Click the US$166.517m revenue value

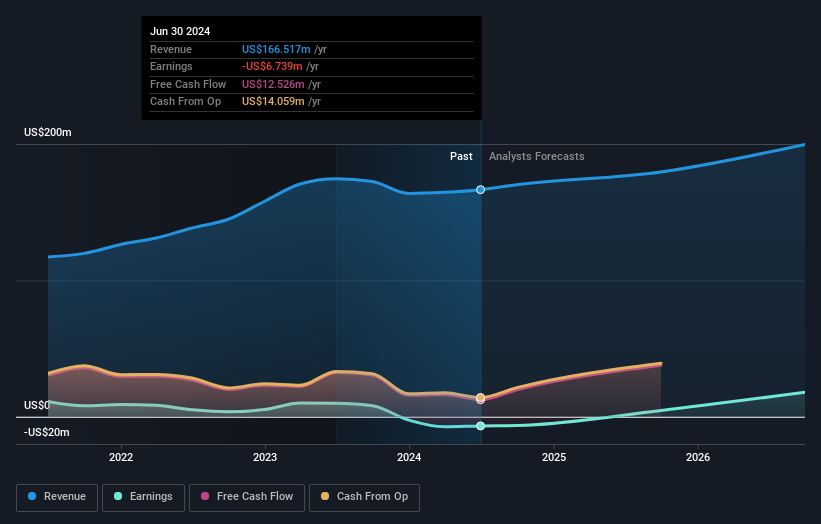pyautogui.click(x=276, y=49)
